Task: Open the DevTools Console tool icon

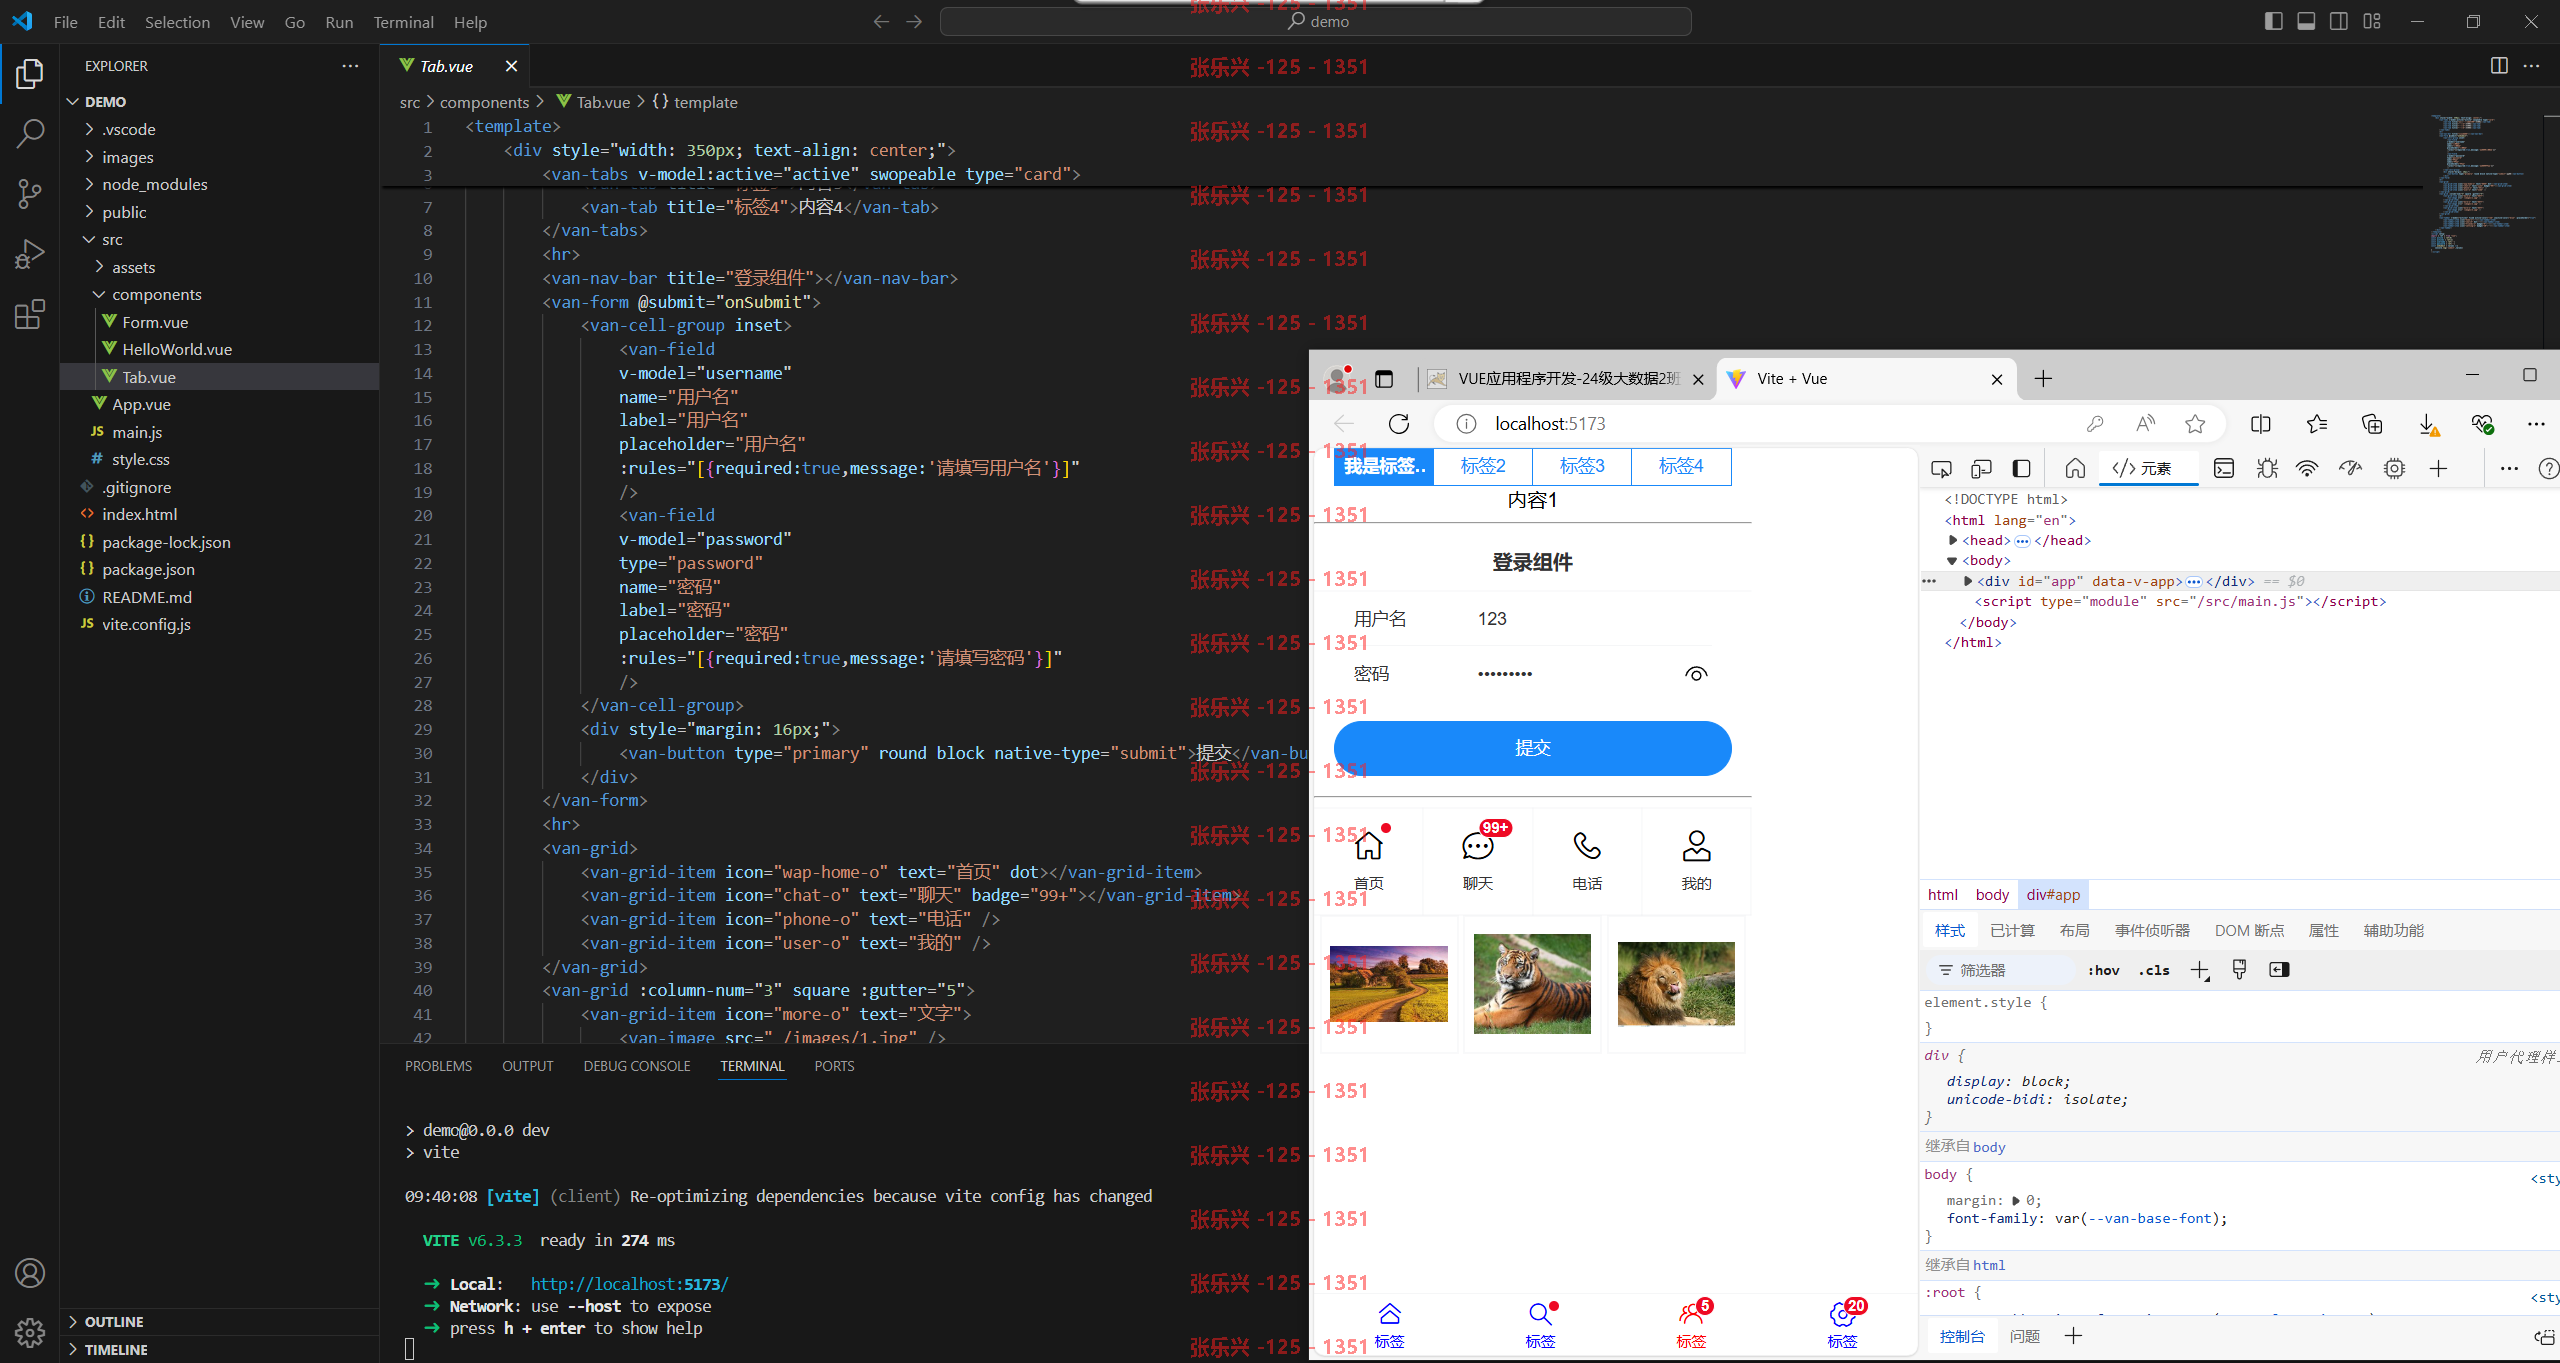Action: [2224, 468]
